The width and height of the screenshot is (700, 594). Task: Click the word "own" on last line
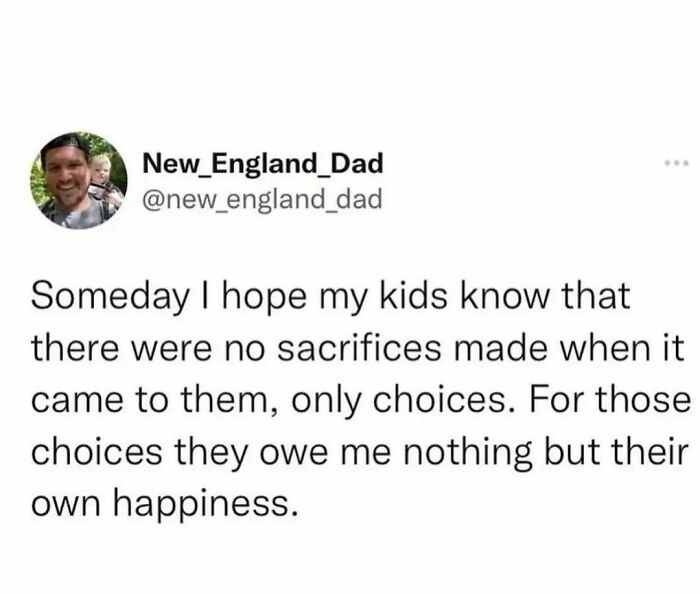point(66,505)
